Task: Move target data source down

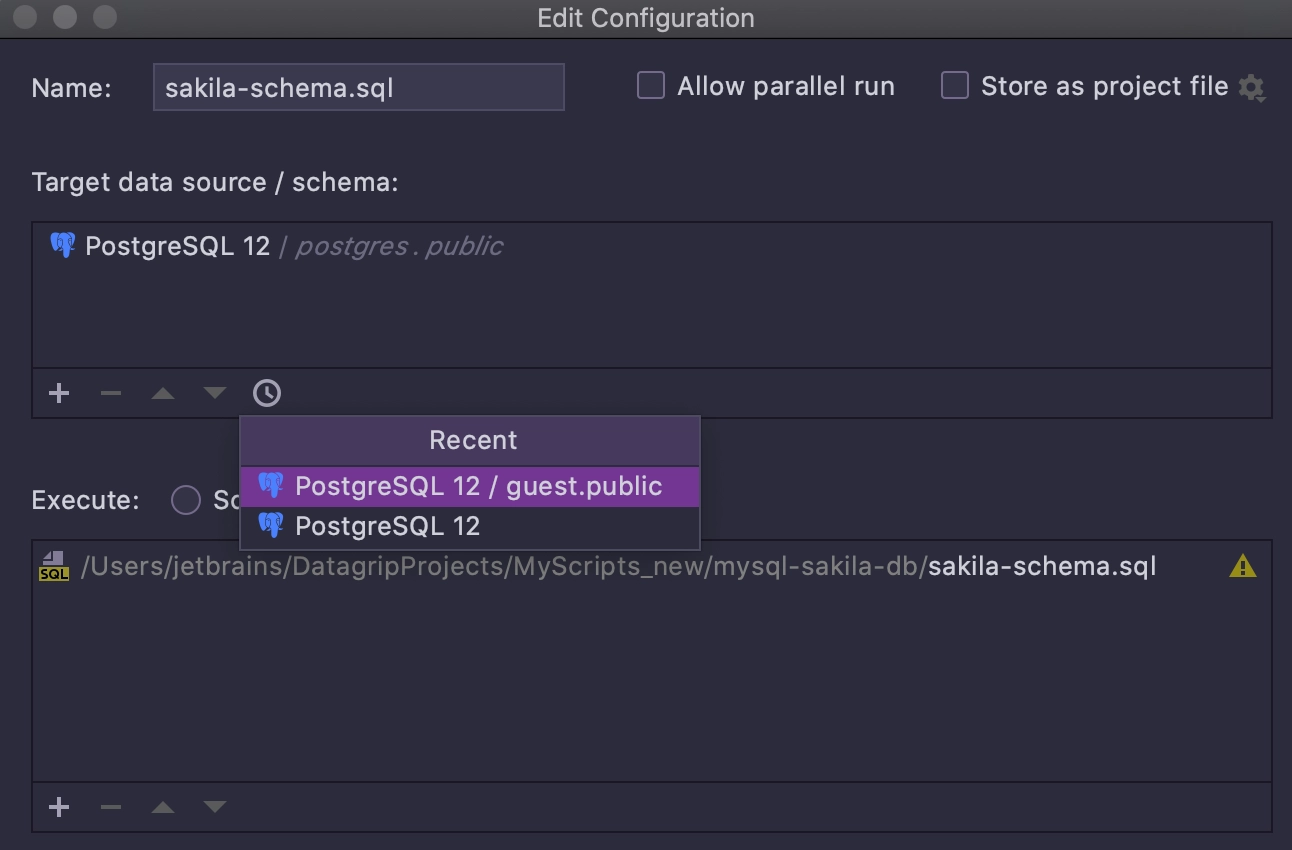Action: [215, 393]
